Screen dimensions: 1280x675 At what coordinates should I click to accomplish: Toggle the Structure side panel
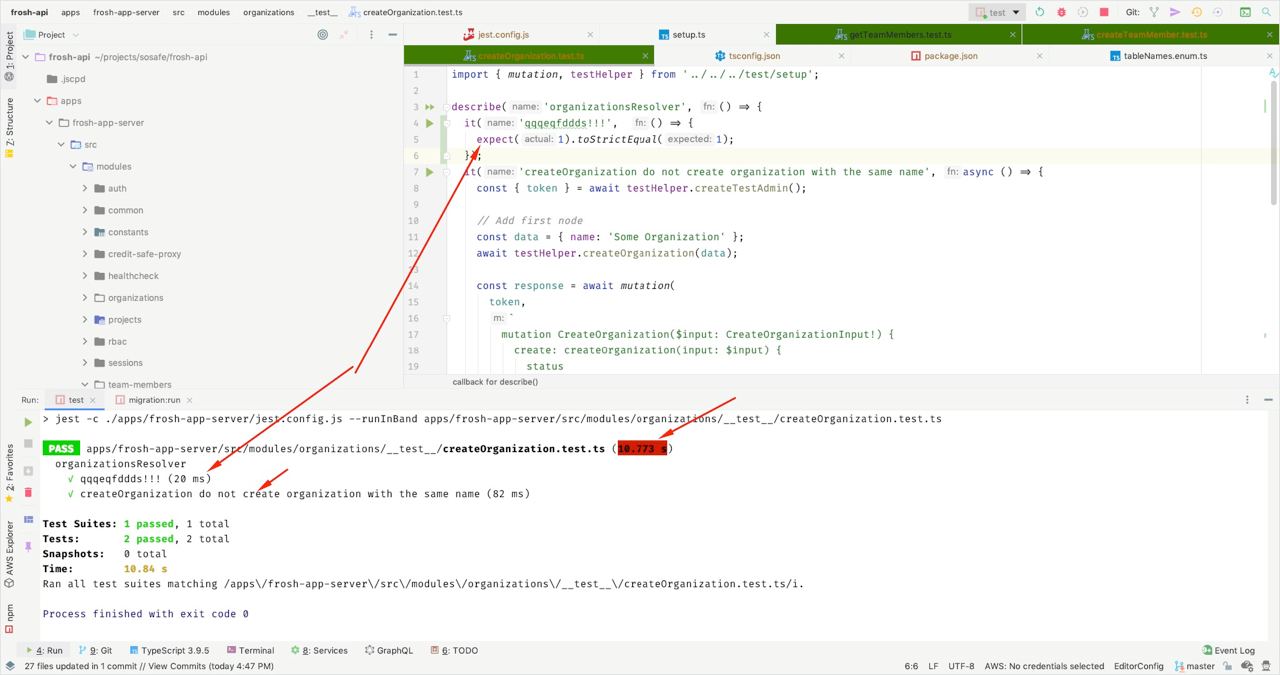tap(9, 128)
